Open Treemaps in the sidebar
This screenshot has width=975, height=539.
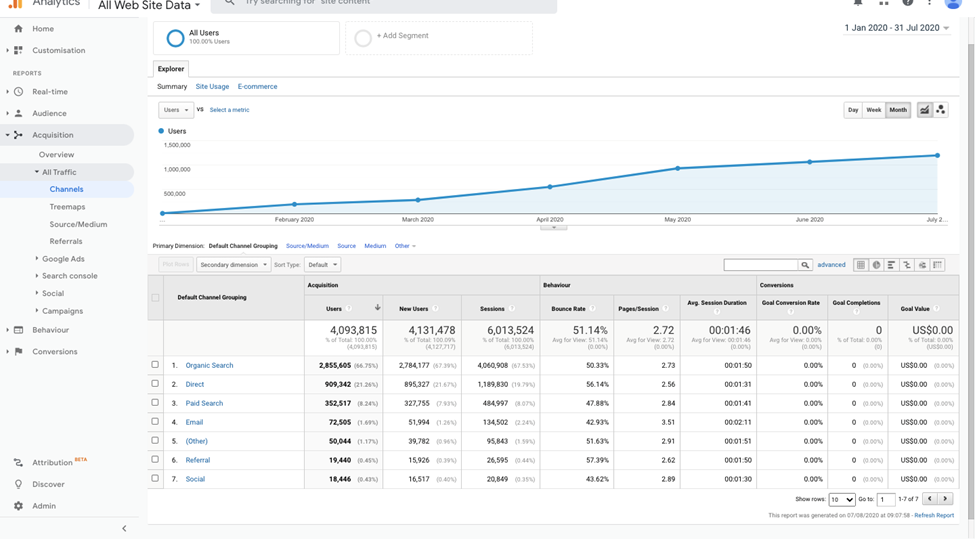tap(67, 207)
